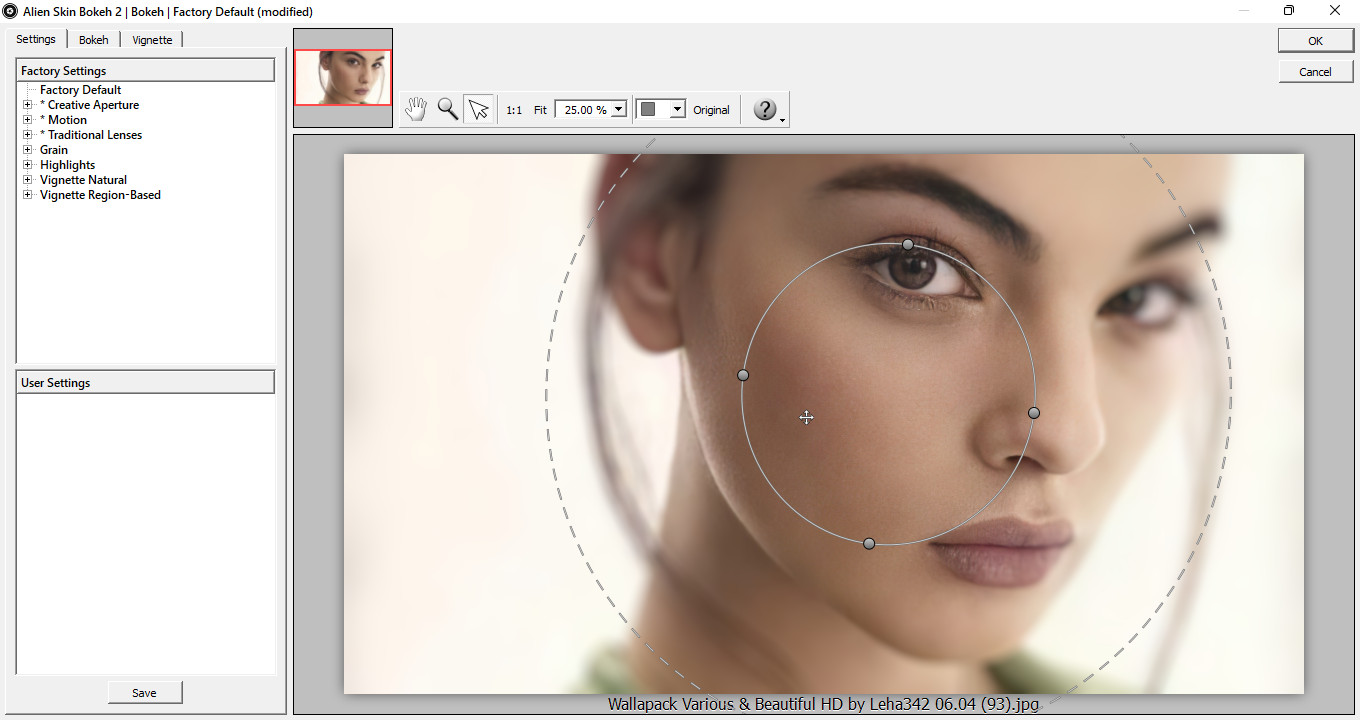The image size is (1360, 720).
Task: Click the Help question mark icon
Action: (765, 110)
